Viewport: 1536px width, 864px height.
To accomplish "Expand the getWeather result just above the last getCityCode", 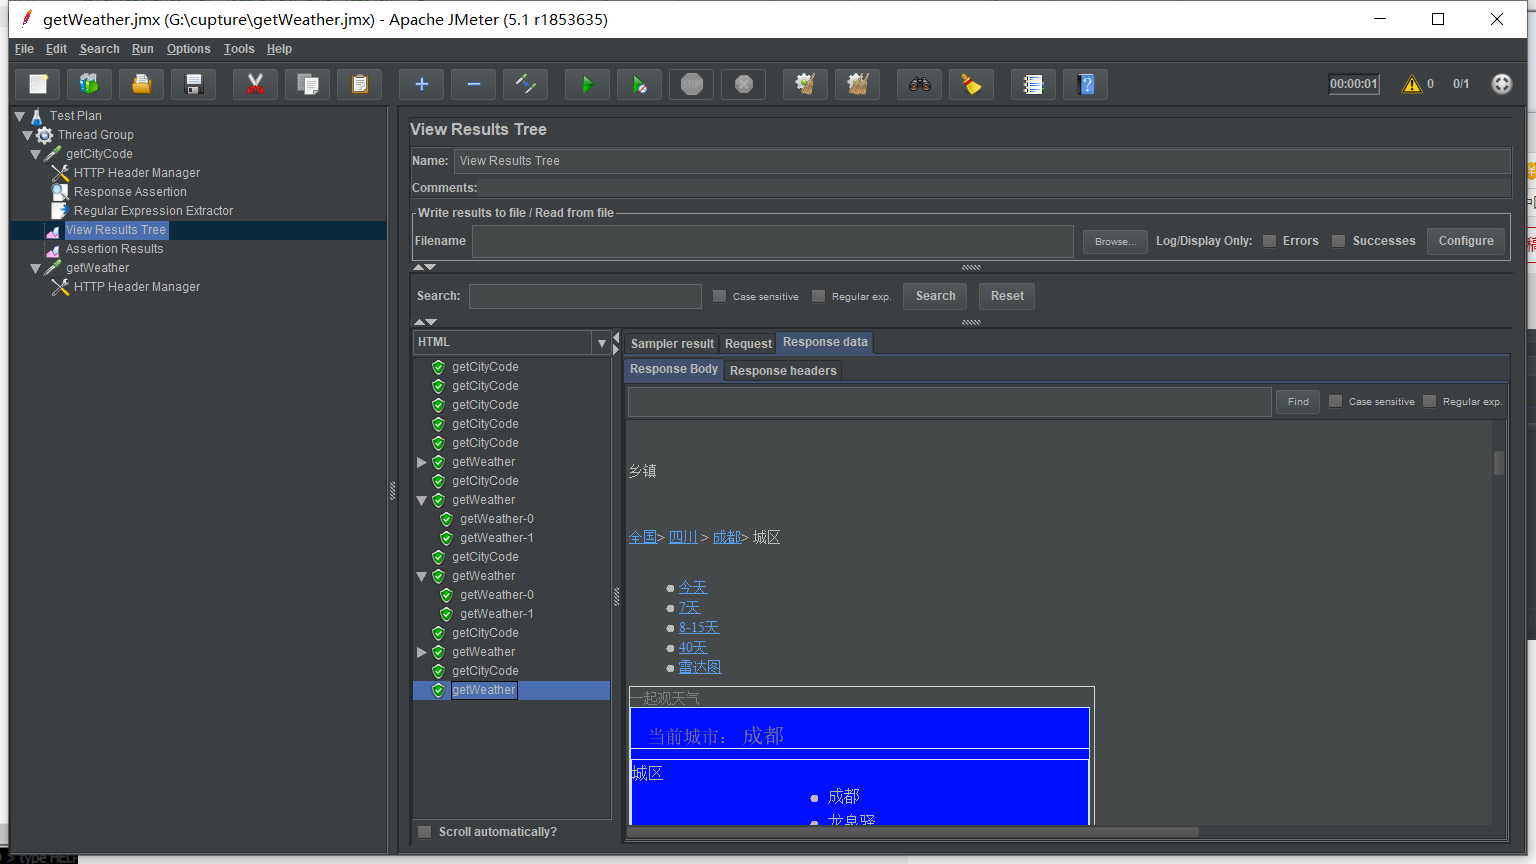I will (421, 652).
